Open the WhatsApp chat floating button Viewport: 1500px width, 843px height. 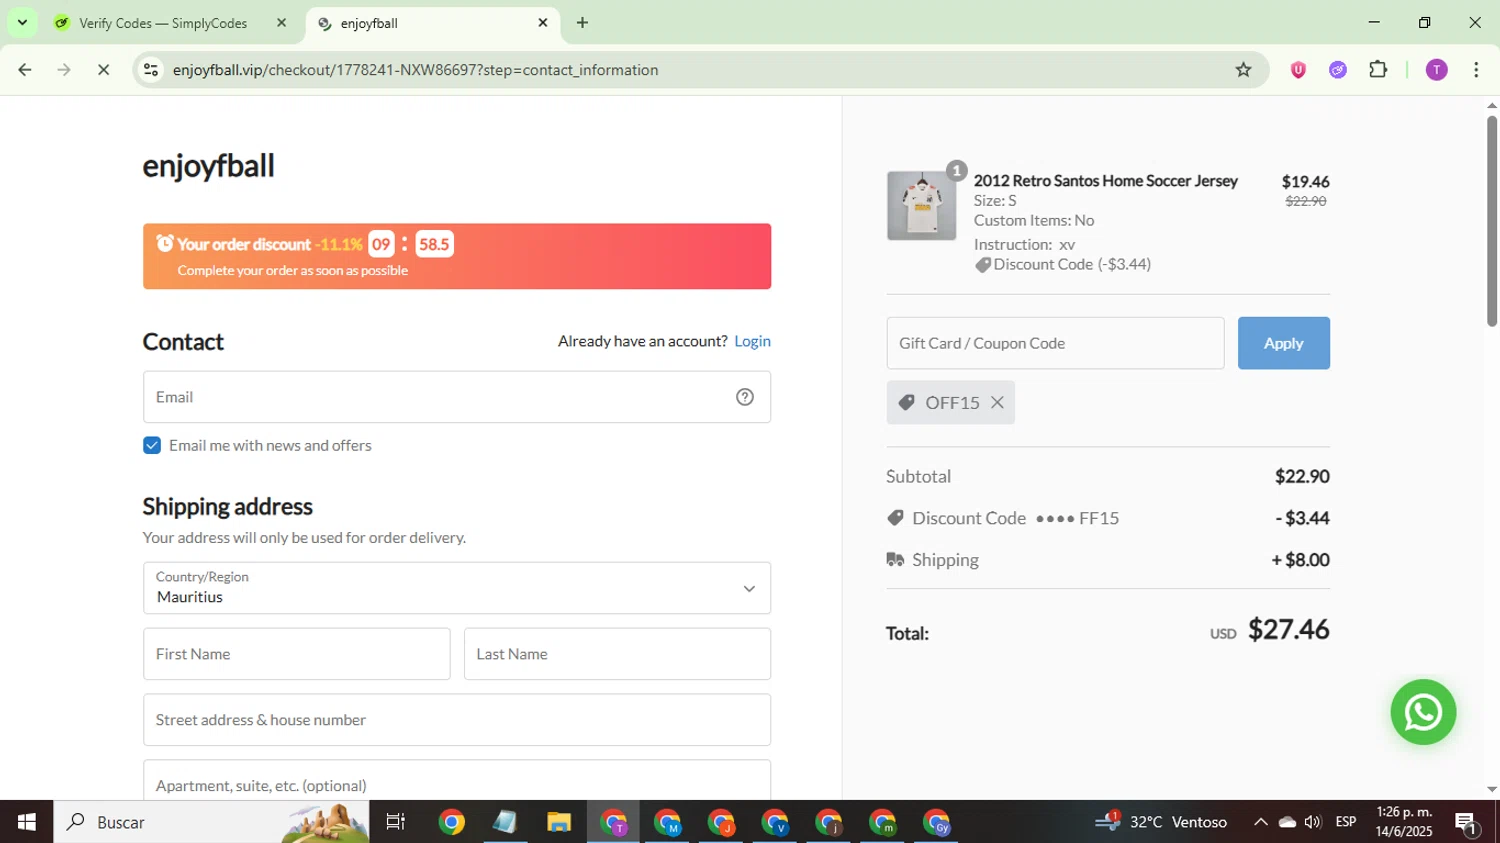(x=1423, y=712)
